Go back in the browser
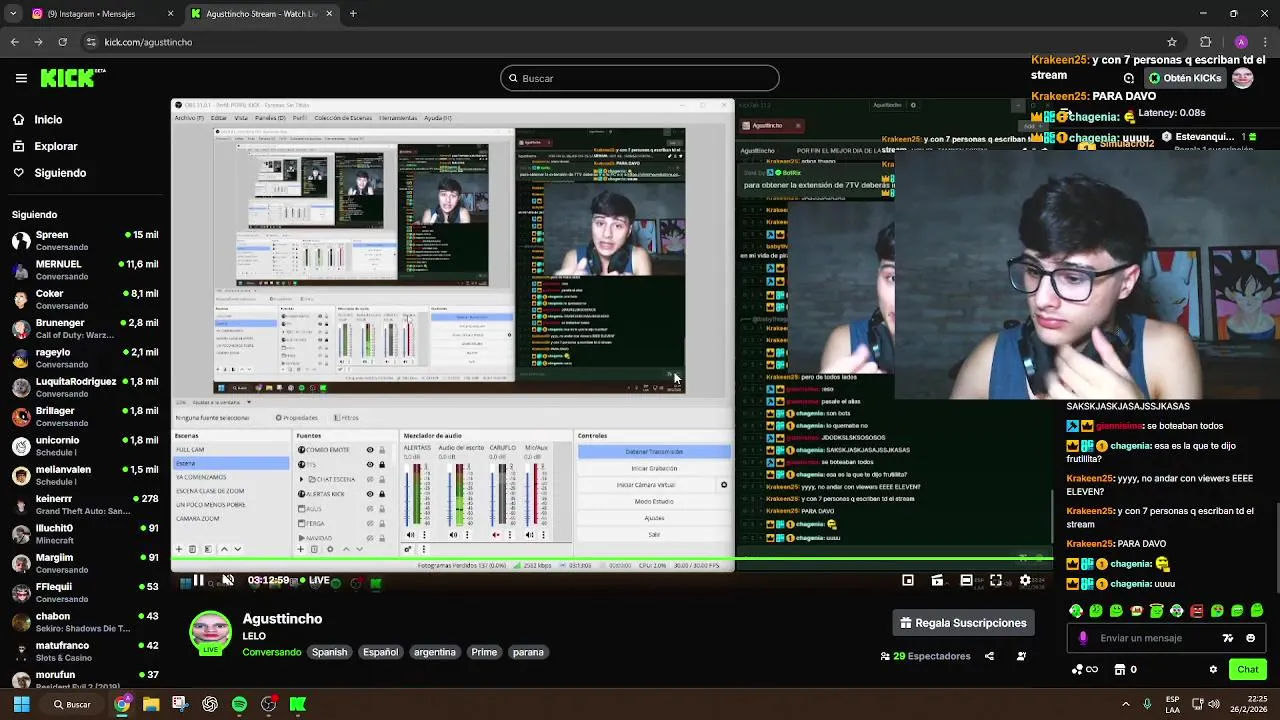The width and height of the screenshot is (1280, 720). [14, 42]
